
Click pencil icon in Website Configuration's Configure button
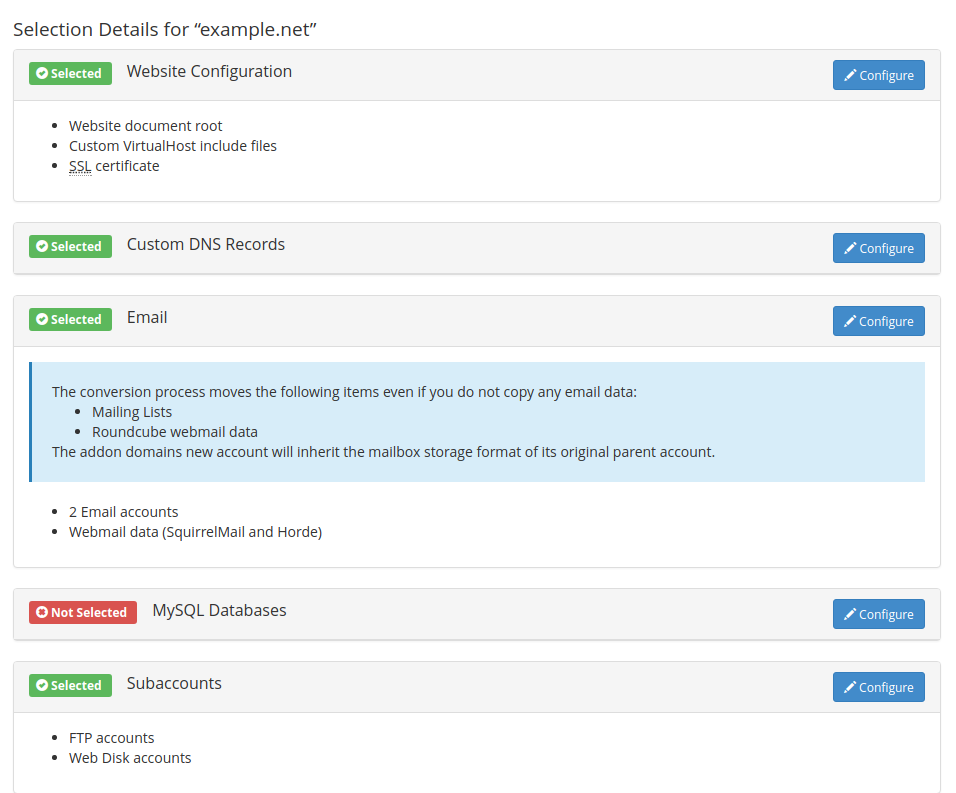(850, 75)
